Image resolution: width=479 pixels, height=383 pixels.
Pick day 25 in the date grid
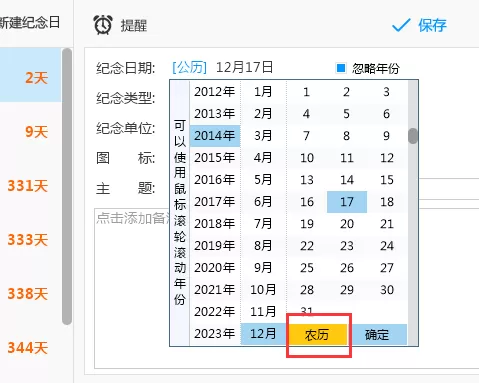[307, 268]
